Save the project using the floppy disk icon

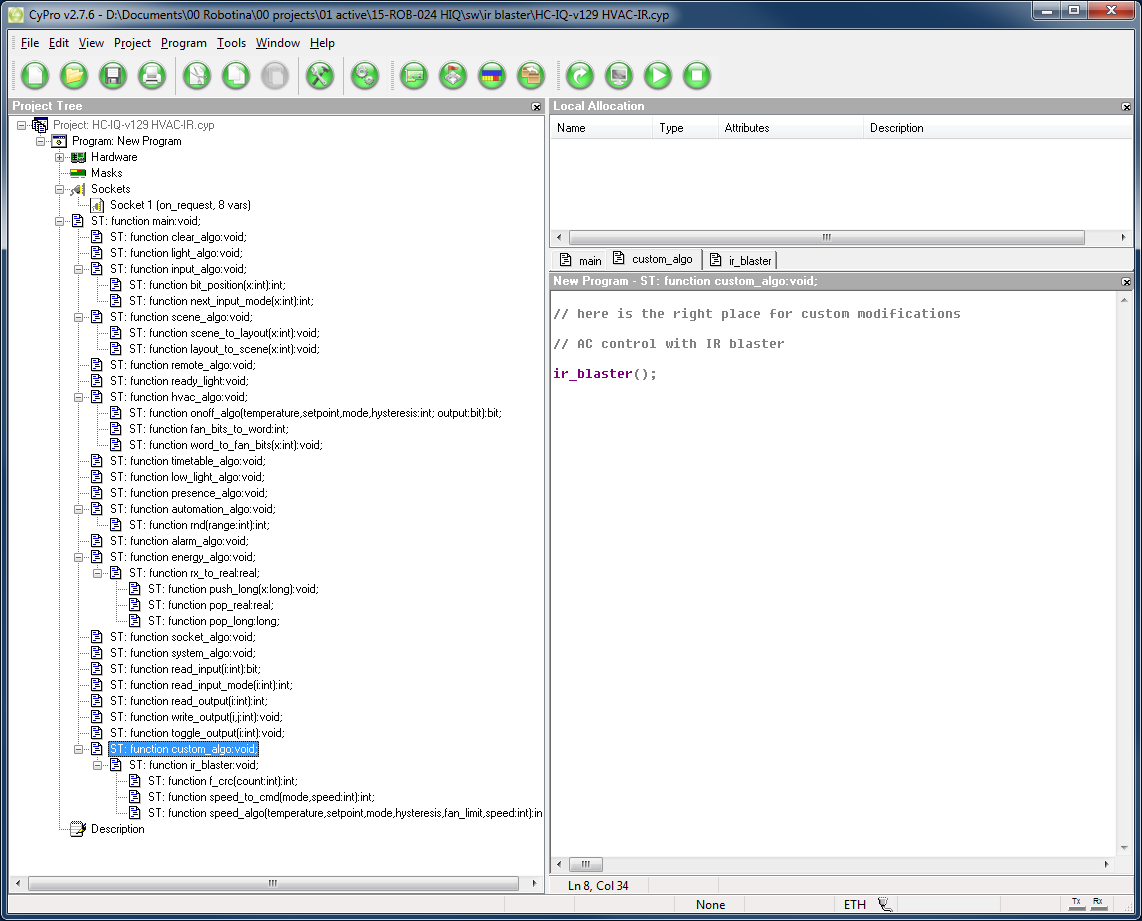tap(112, 76)
